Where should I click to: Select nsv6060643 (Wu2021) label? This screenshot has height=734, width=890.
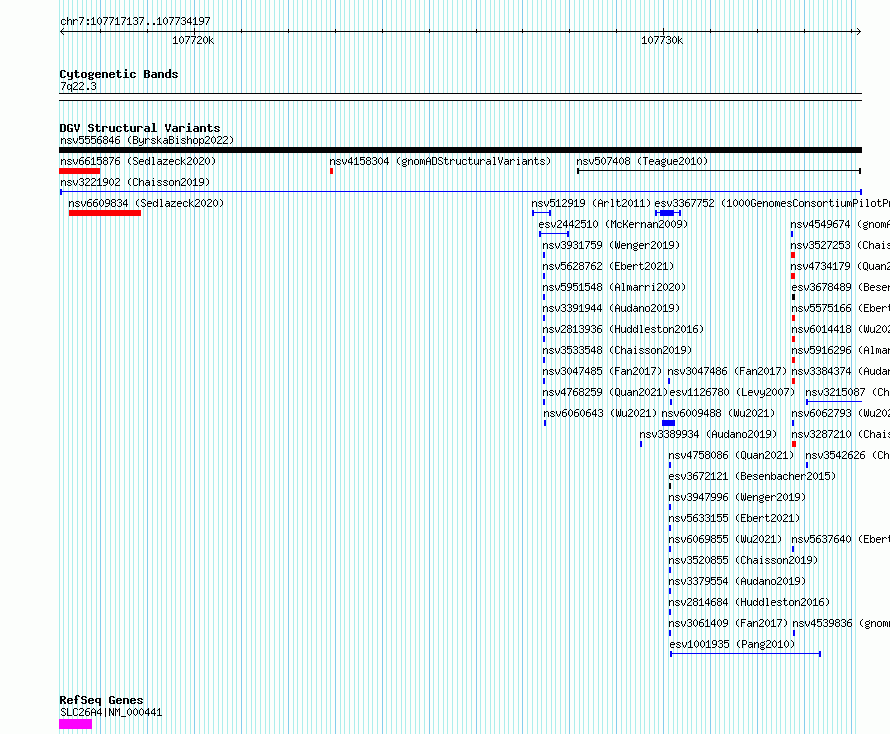click(x=600, y=413)
